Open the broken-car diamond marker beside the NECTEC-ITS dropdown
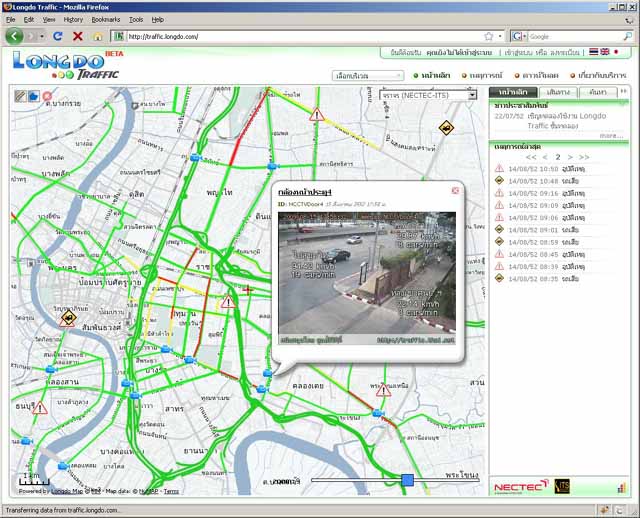 pos(447,128)
